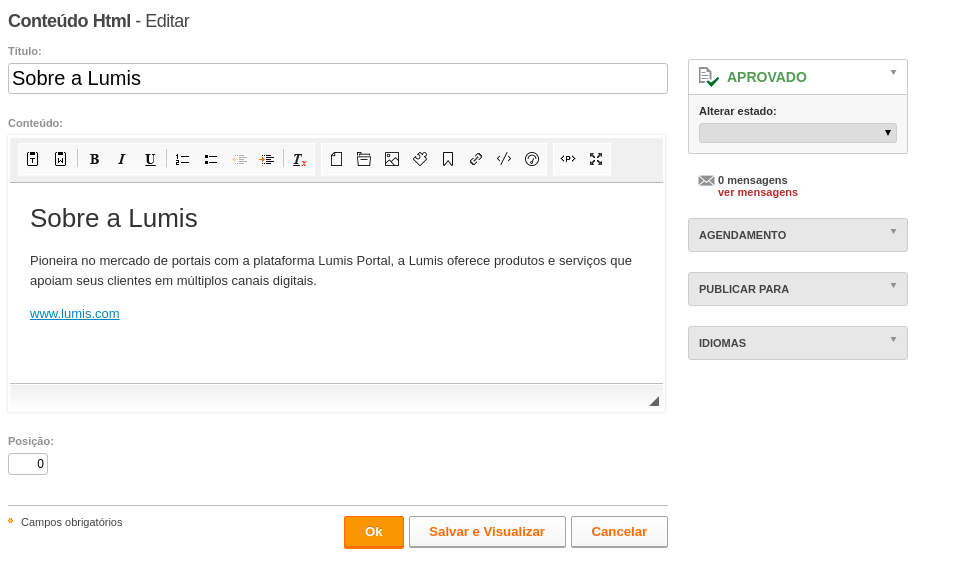975x572 pixels.
Task: Toggle italic formatting
Action: click(122, 159)
